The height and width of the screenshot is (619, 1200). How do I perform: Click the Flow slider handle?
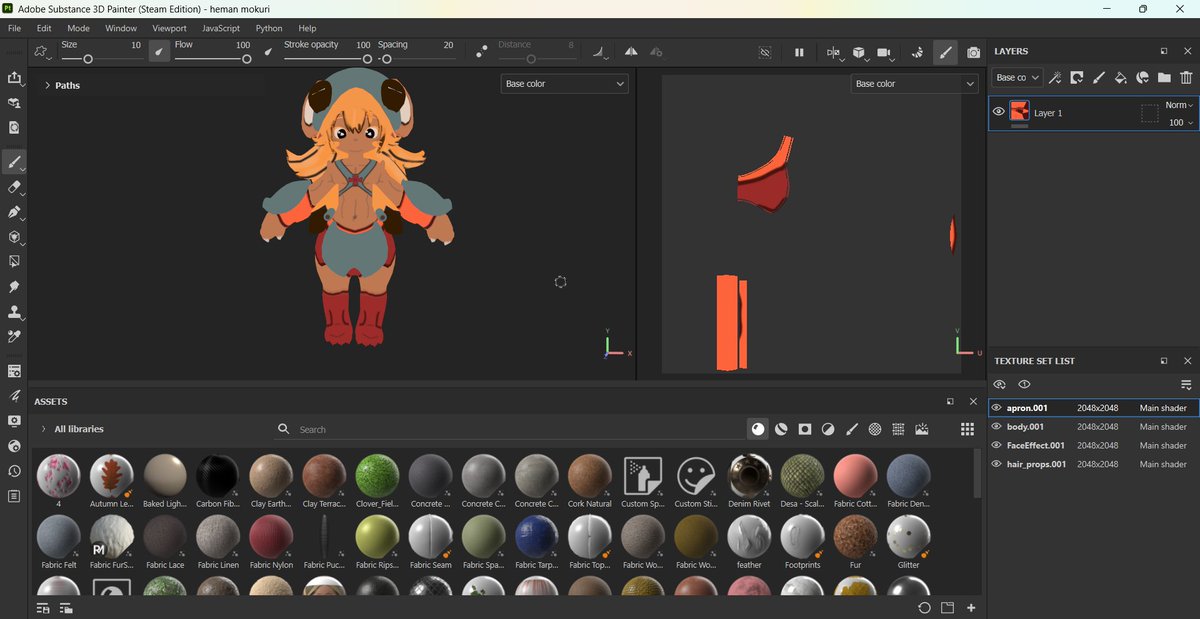[x=246, y=59]
